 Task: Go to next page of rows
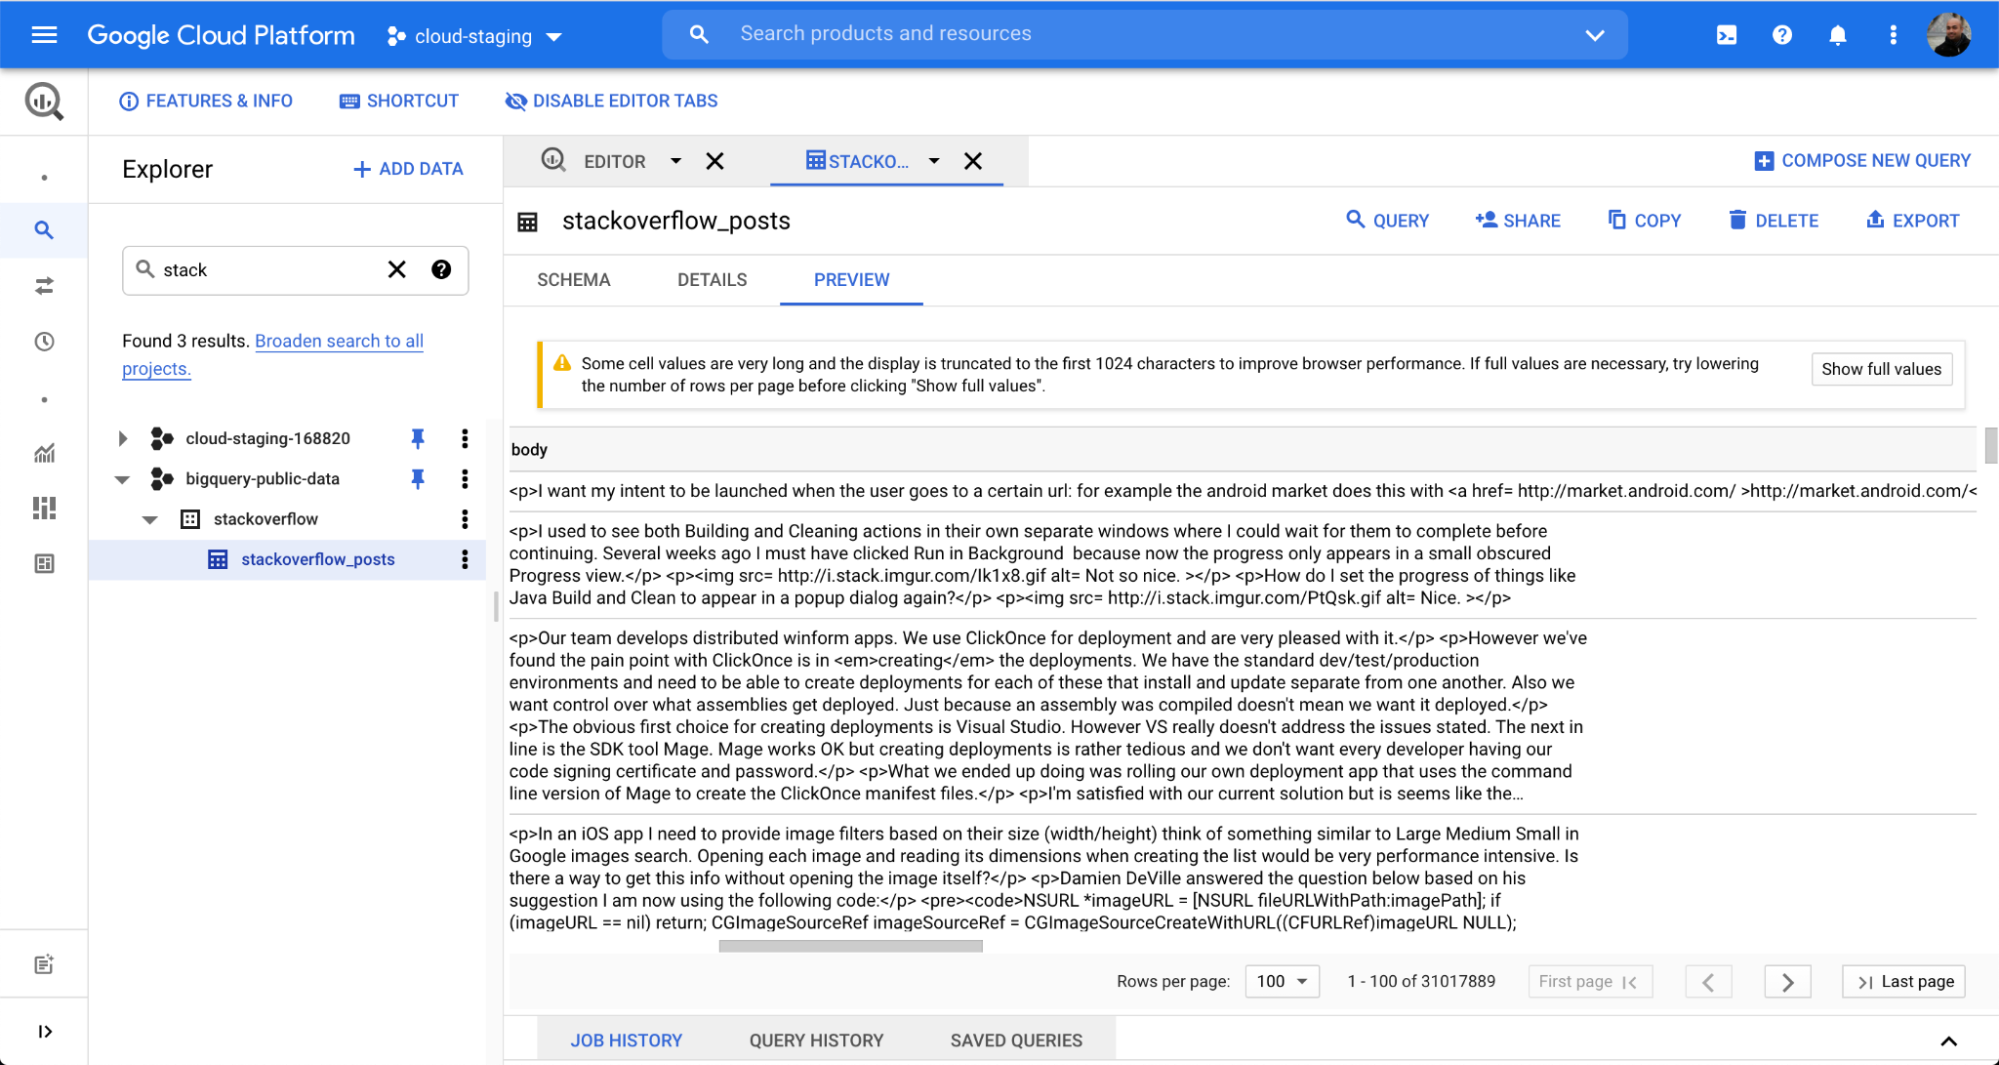click(1787, 982)
